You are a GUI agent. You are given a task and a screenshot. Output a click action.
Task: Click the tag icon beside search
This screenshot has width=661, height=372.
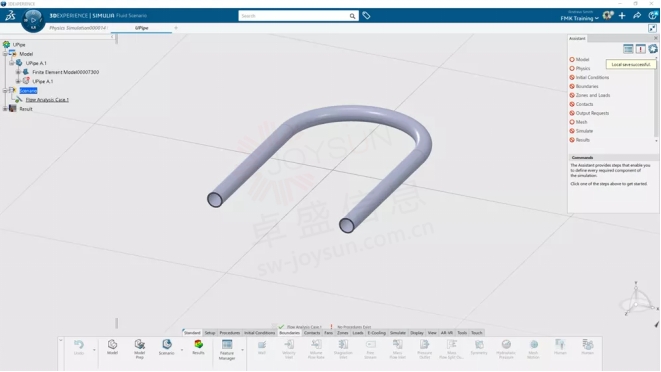(366, 16)
